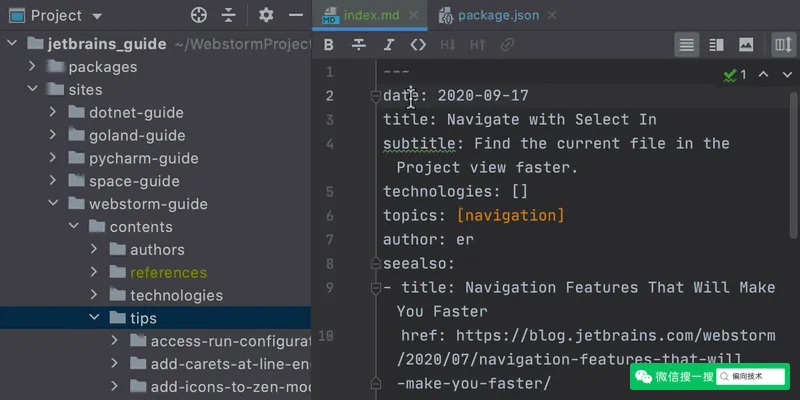Click the Collapse All icon in Project panel
Viewport: 800px width, 400px height.
point(229,15)
